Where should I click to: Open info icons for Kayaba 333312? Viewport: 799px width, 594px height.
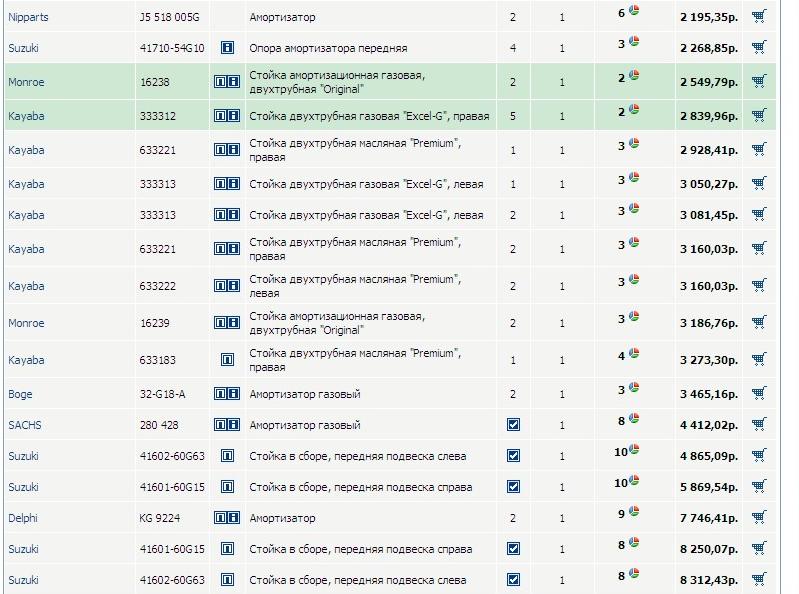[x=227, y=116]
